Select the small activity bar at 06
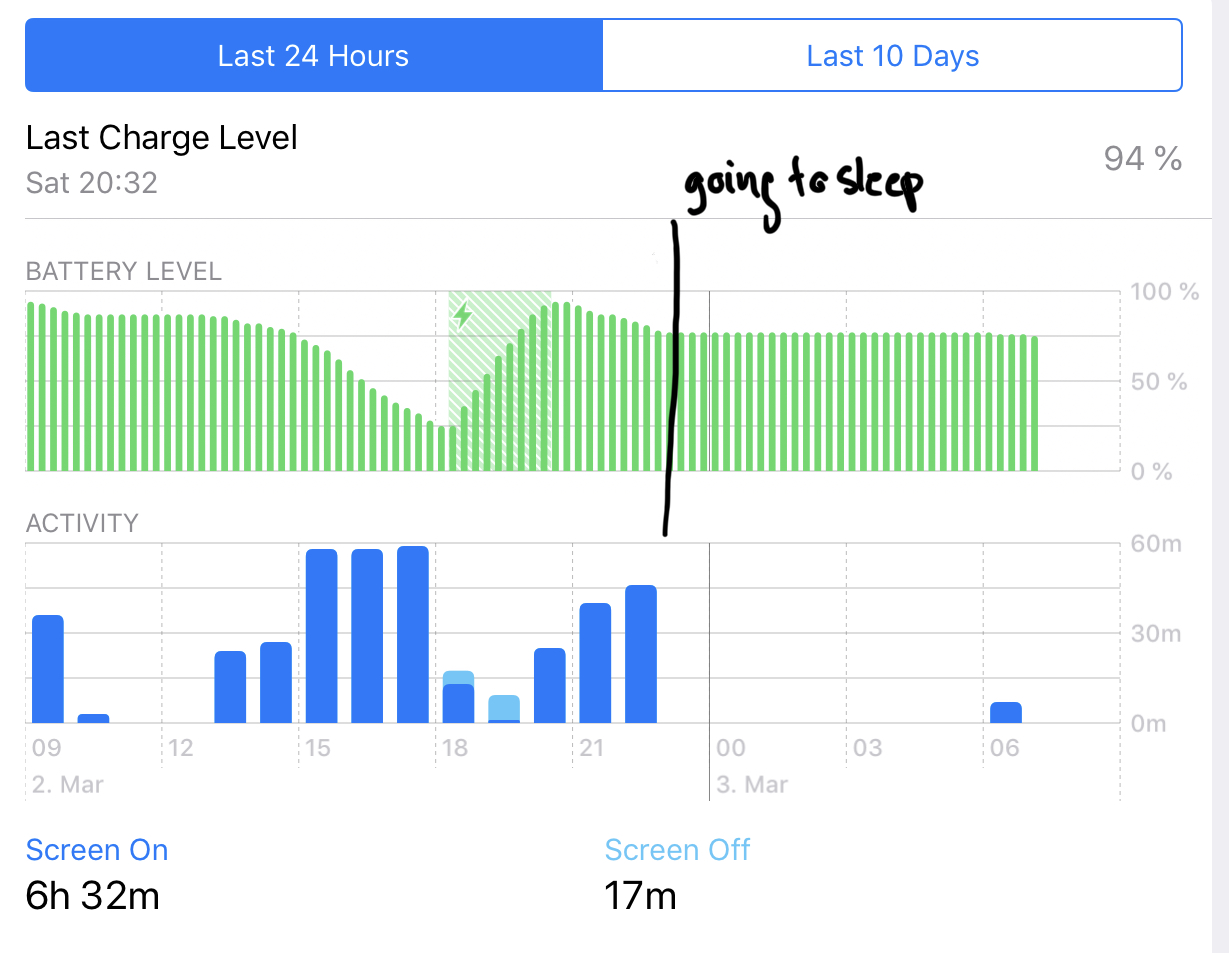 [x=1006, y=712]
